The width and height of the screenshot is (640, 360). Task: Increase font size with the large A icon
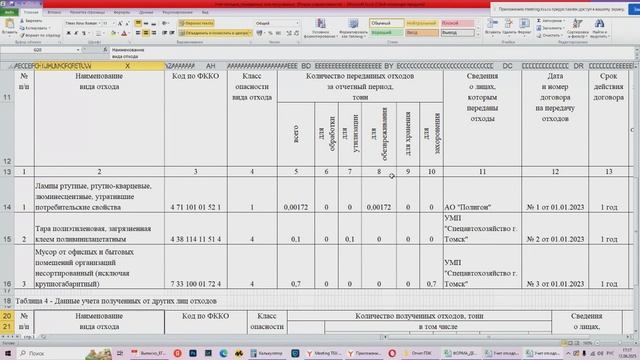click(120, 23)
